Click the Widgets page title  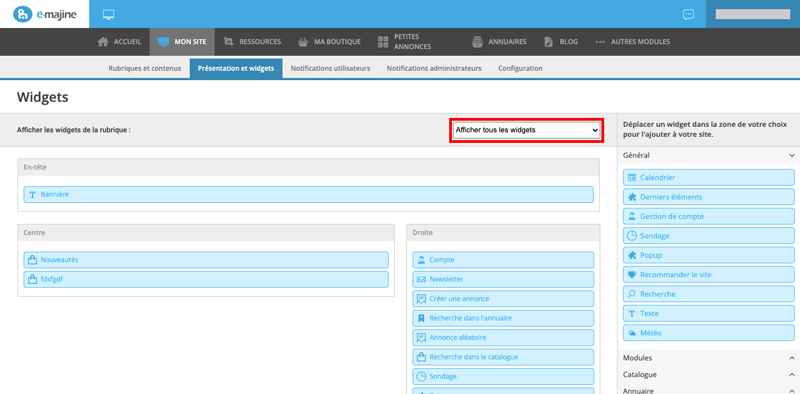[42, 97]
